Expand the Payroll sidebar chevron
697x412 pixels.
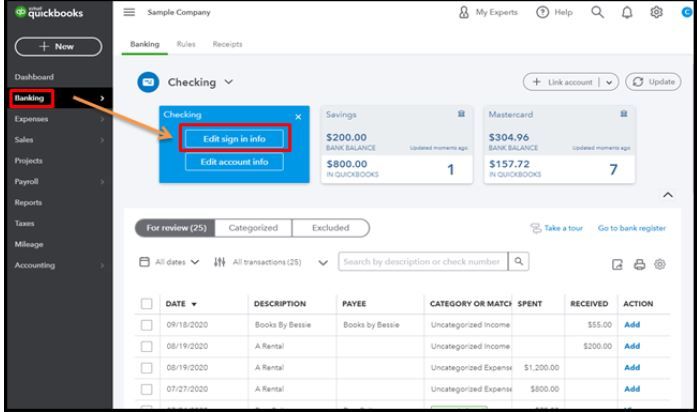tap(102, 181)
